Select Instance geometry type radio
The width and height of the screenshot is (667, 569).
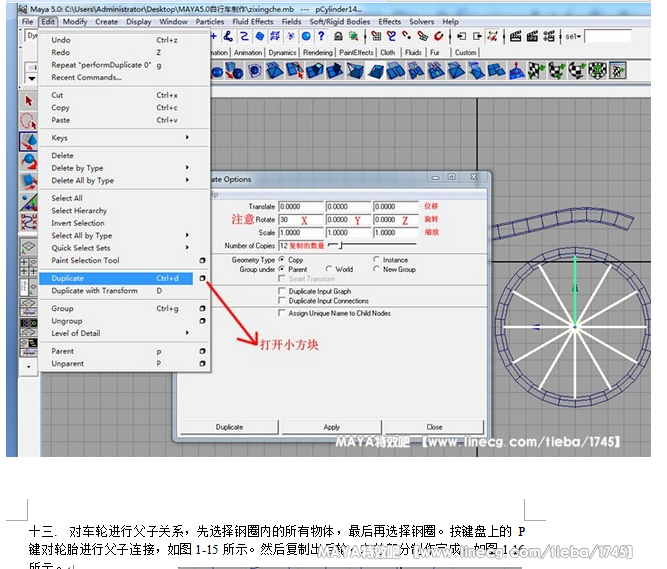(376, 259)
